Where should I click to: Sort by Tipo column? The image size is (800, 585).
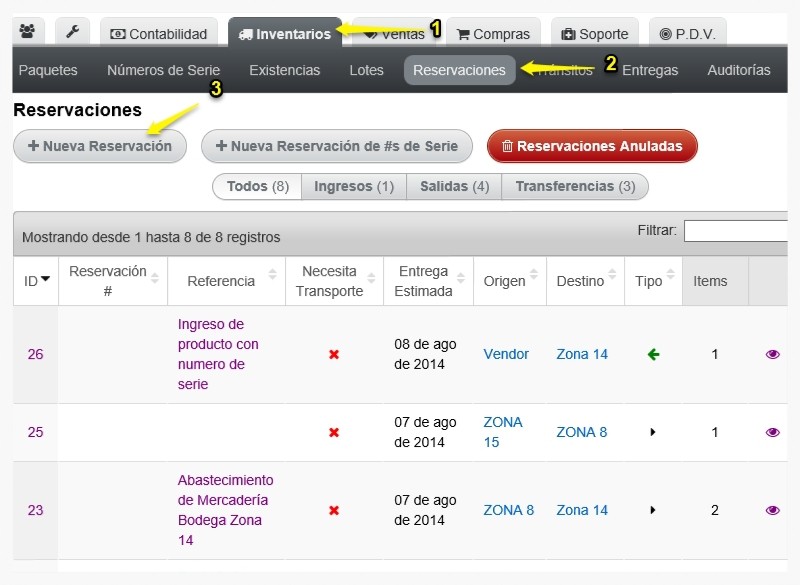(654, 281)
